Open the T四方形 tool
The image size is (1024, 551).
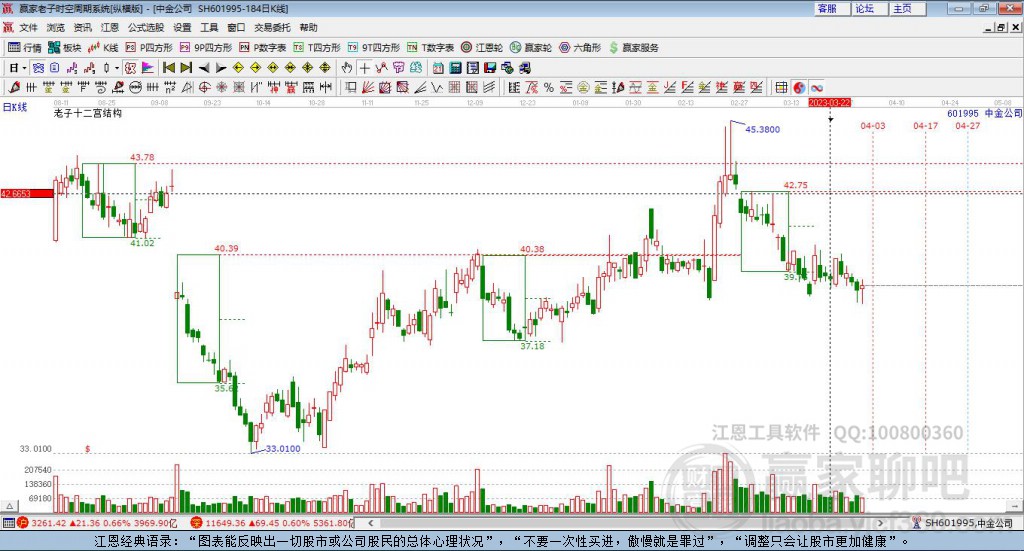click(x=317, y=48)
